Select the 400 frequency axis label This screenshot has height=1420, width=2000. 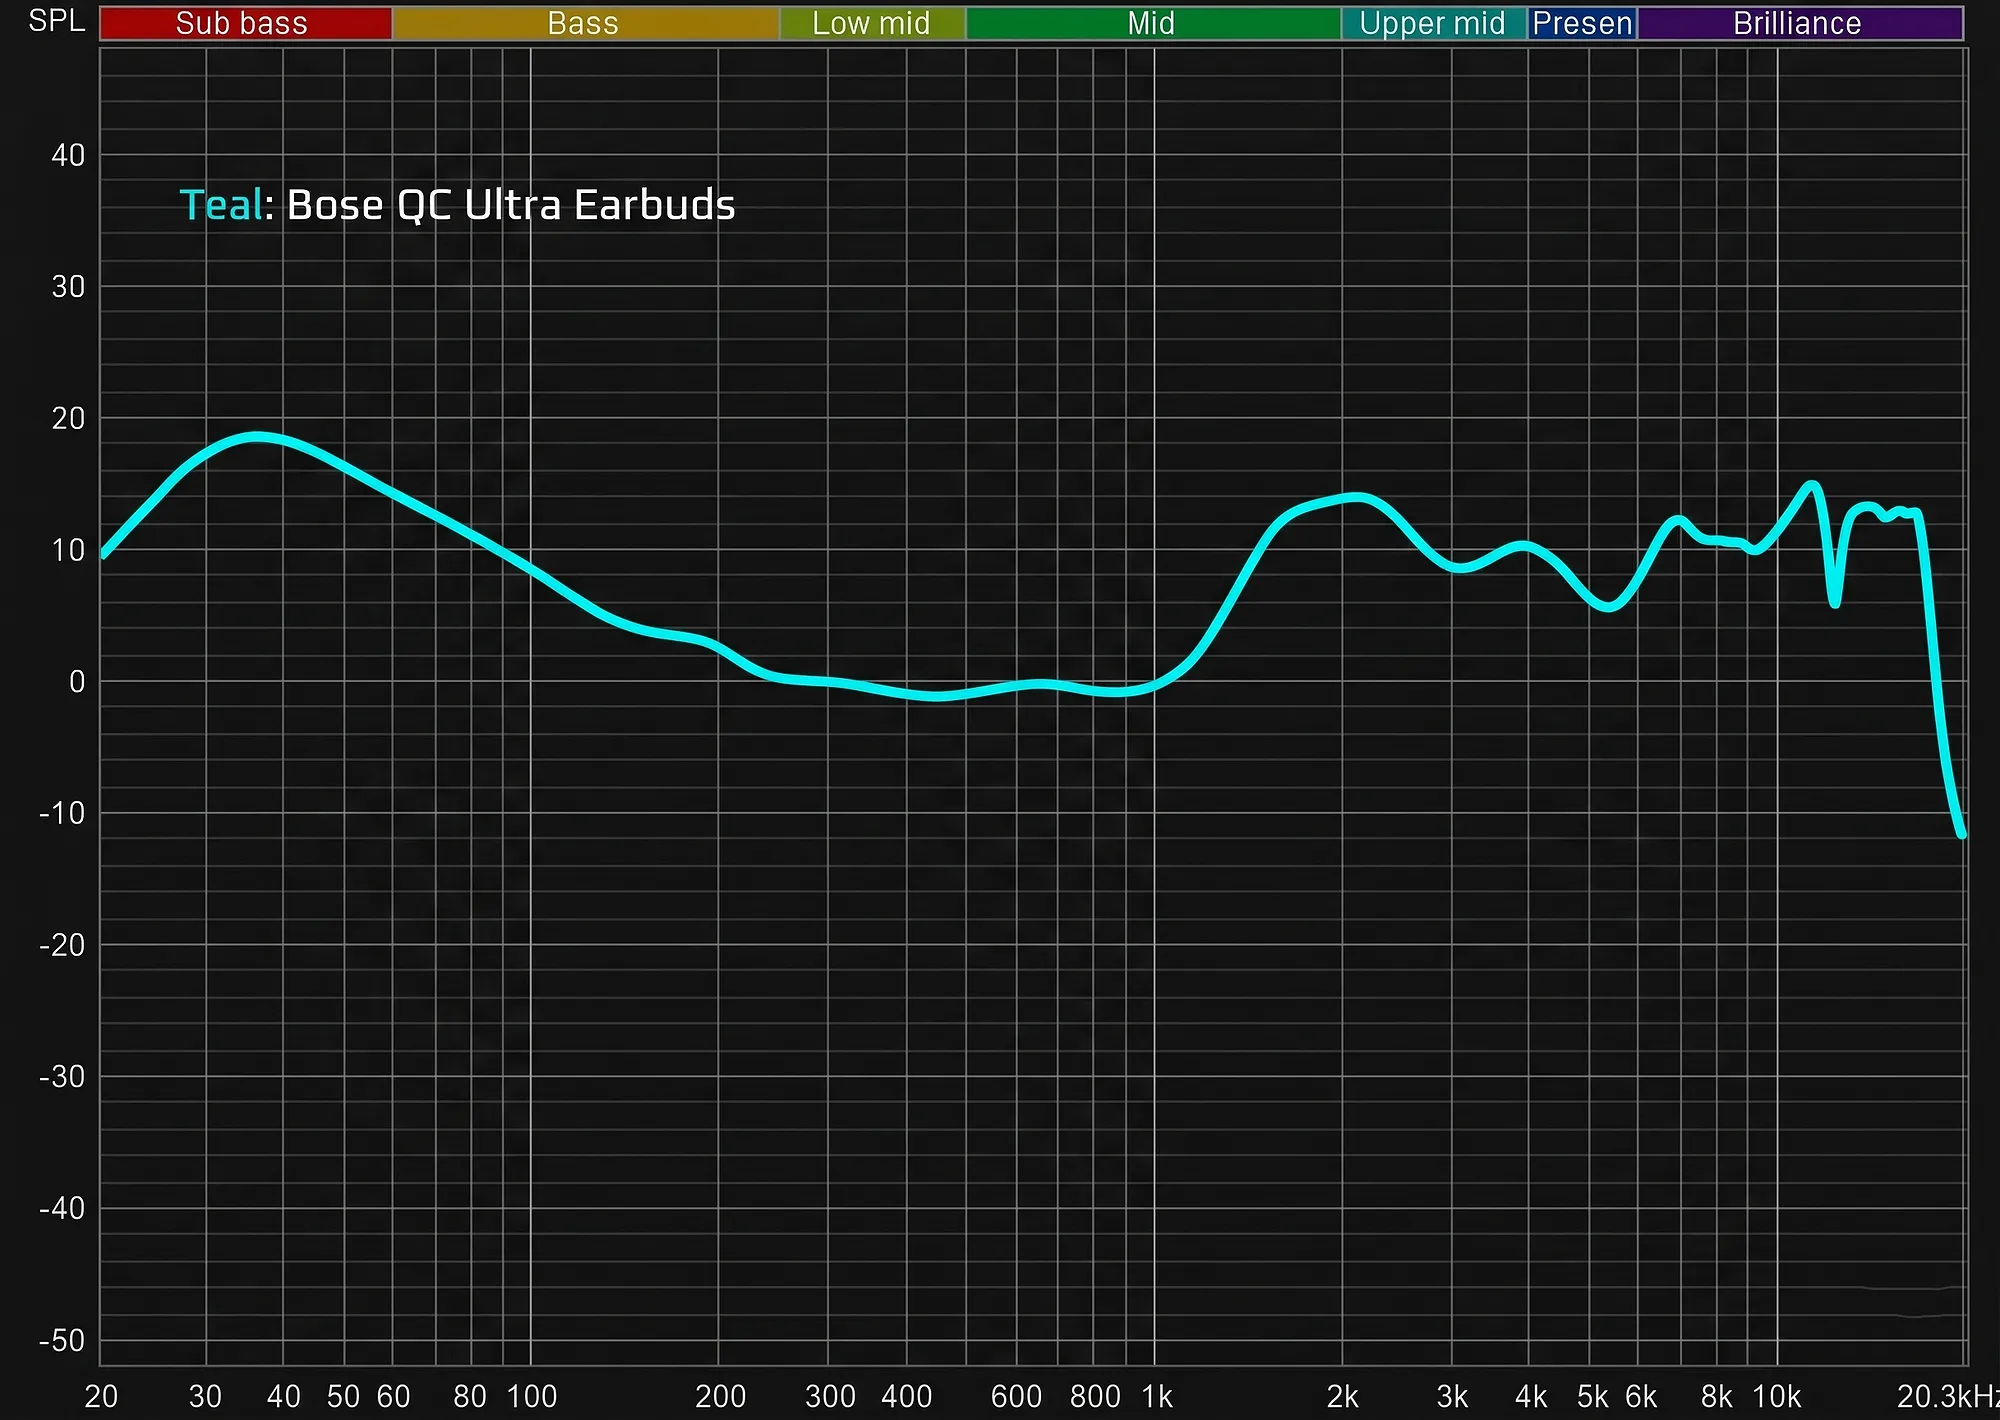tap(907, 1396)
